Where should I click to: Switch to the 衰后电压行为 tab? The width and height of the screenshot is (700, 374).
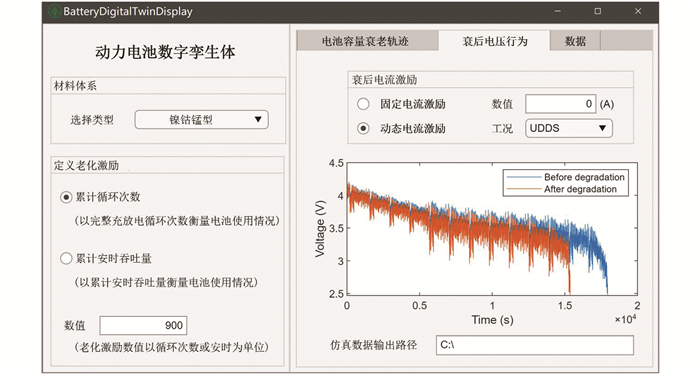coord(494,41)
